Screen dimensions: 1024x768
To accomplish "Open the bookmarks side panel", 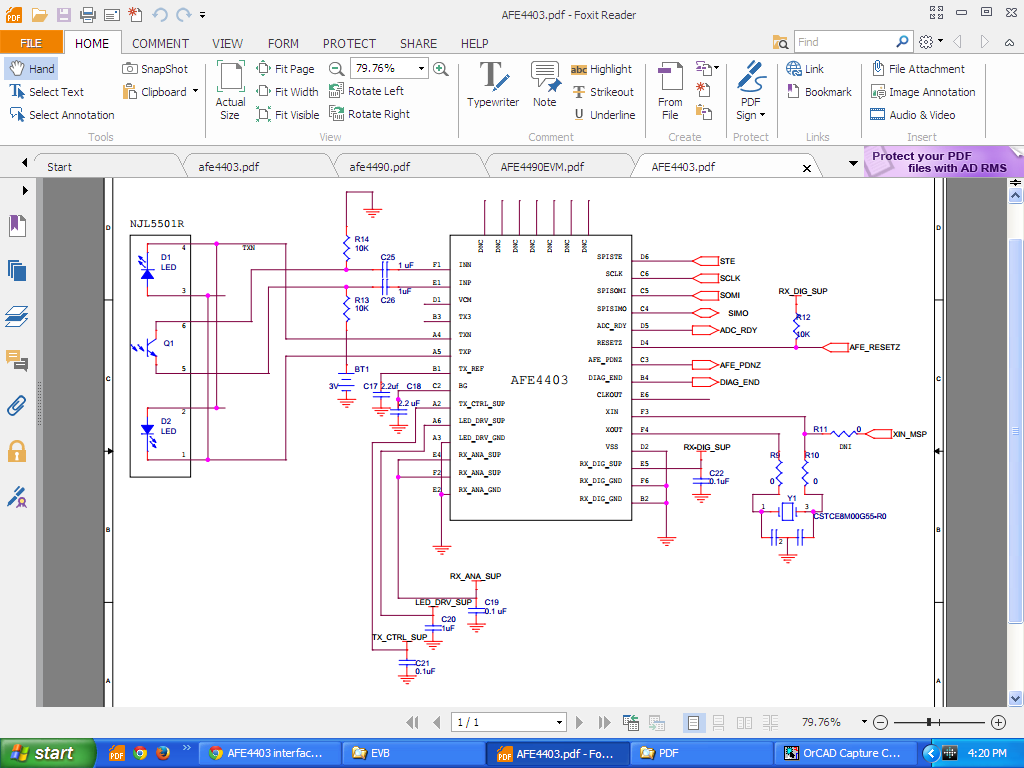I will tap(17, 226).
